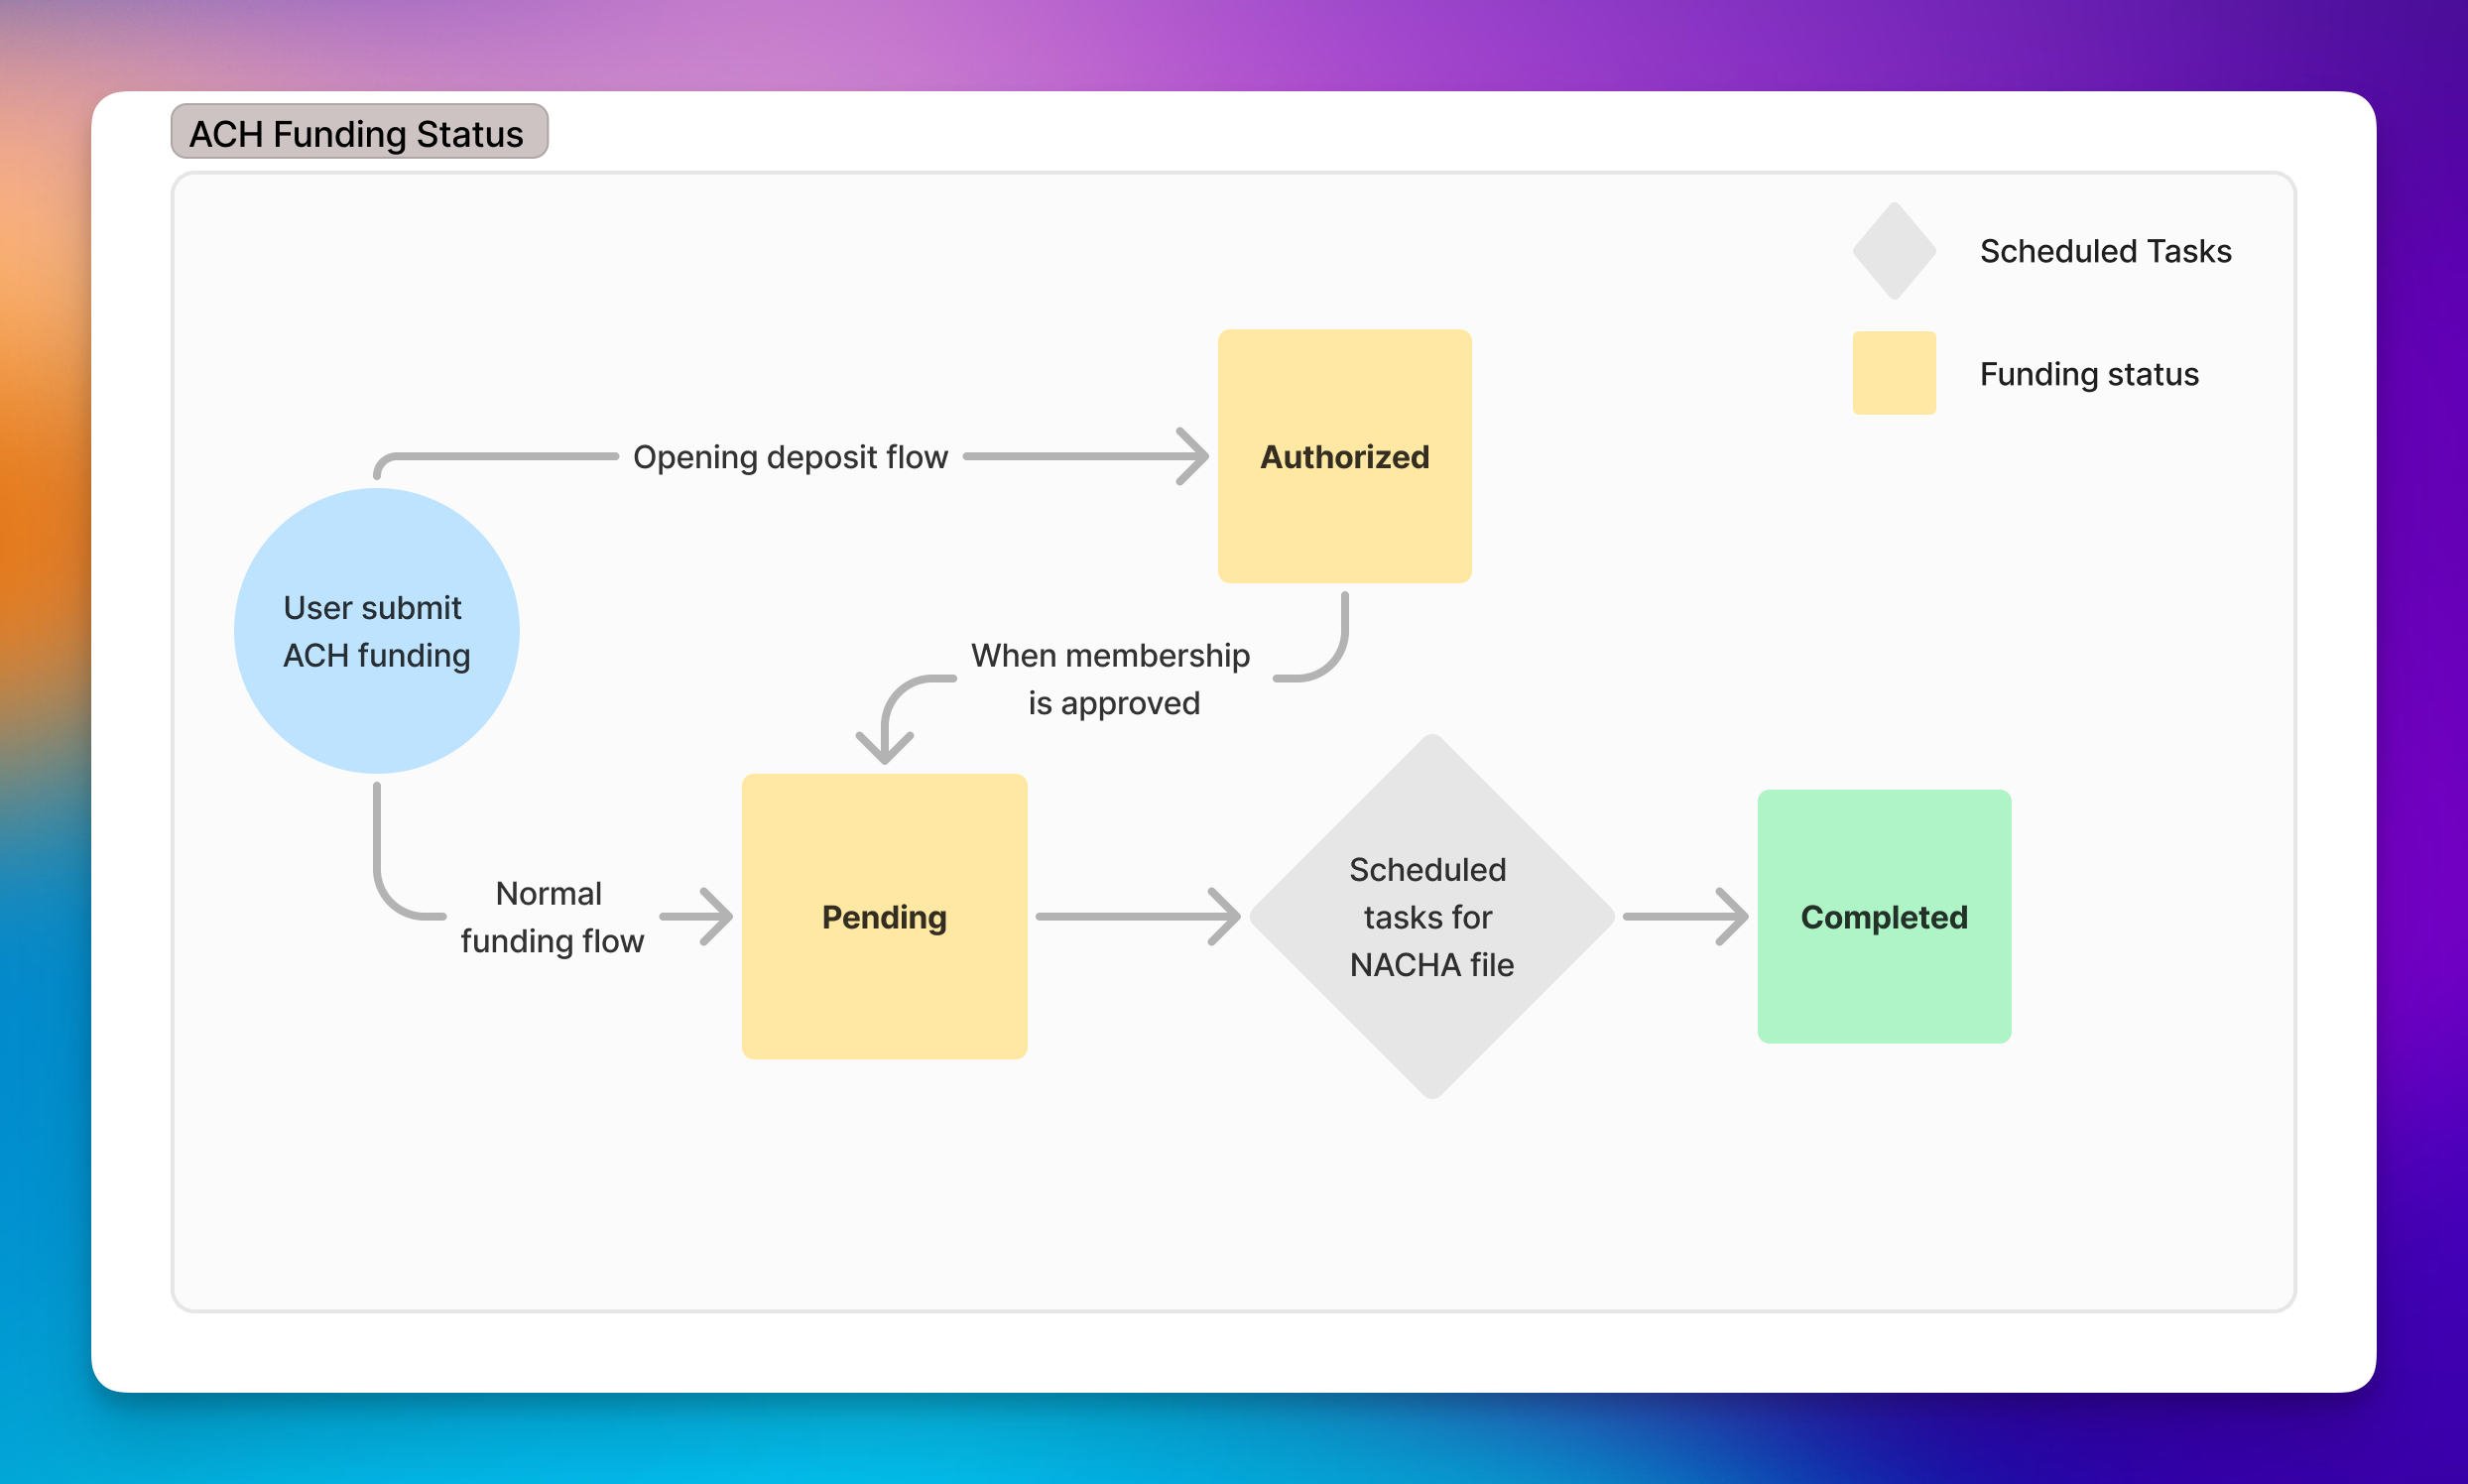
Task: Click the downward arrowhead above Pending box
Action: 885,748
